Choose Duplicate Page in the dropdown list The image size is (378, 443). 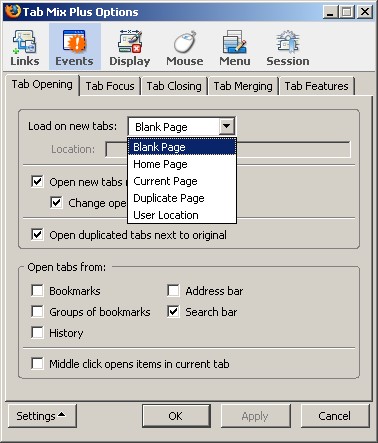pos(182,198)
